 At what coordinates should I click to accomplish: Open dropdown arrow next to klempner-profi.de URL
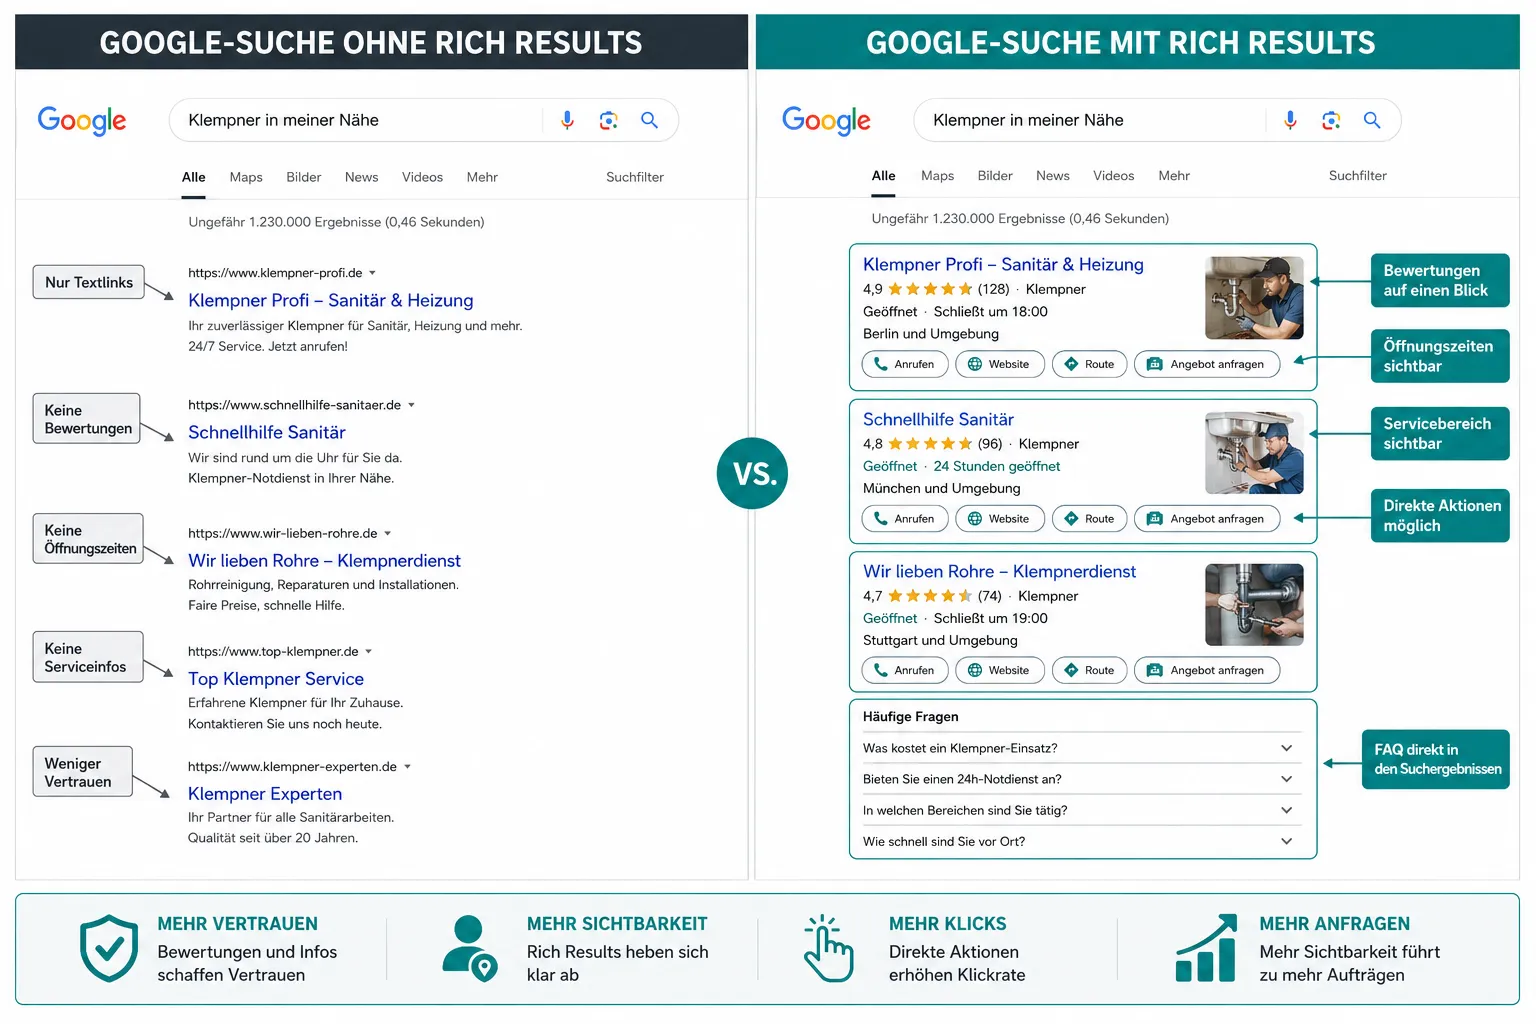[x=372, y=273]
